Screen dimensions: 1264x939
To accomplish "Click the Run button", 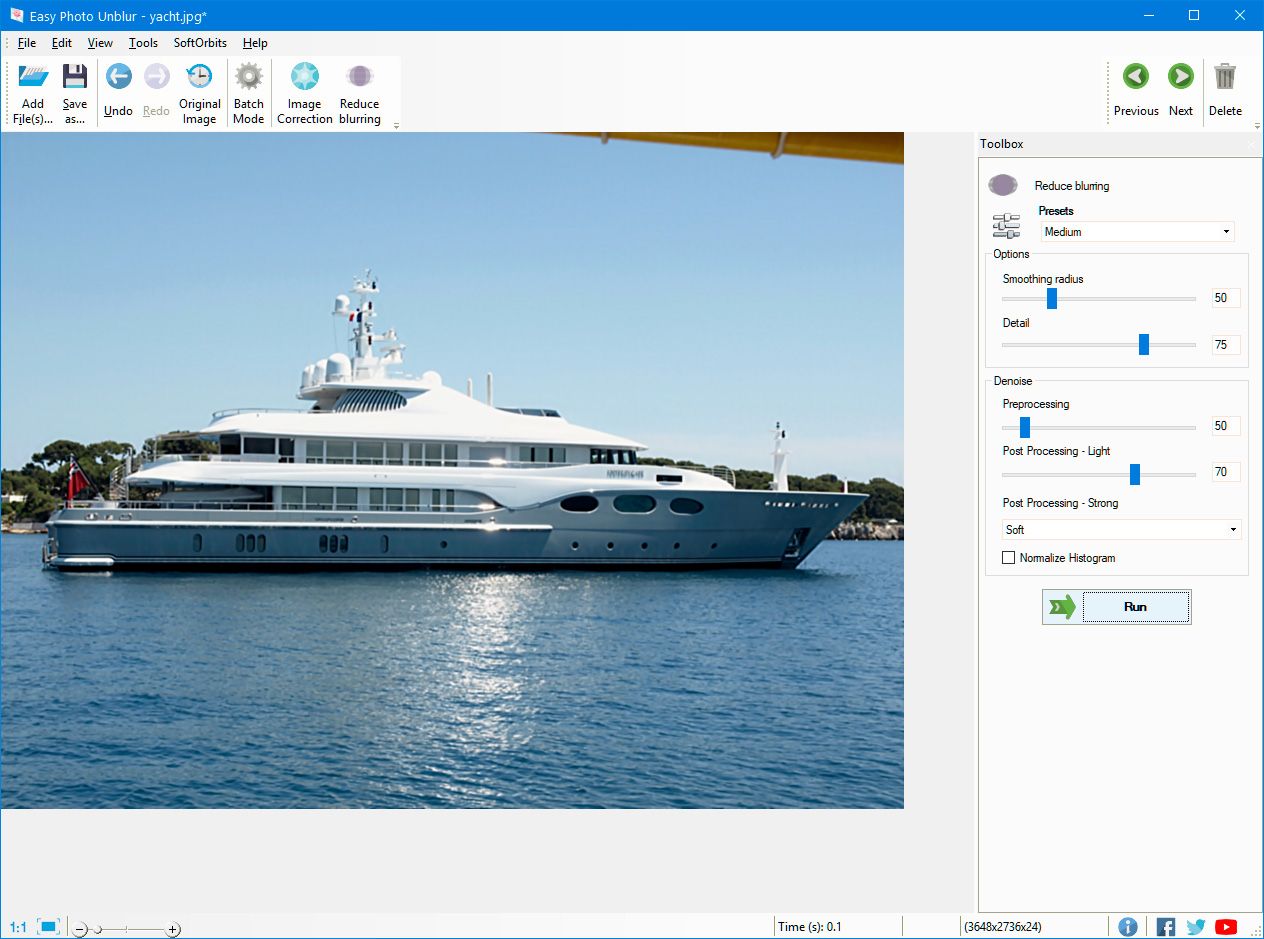I will click(x=1135, y=607).
